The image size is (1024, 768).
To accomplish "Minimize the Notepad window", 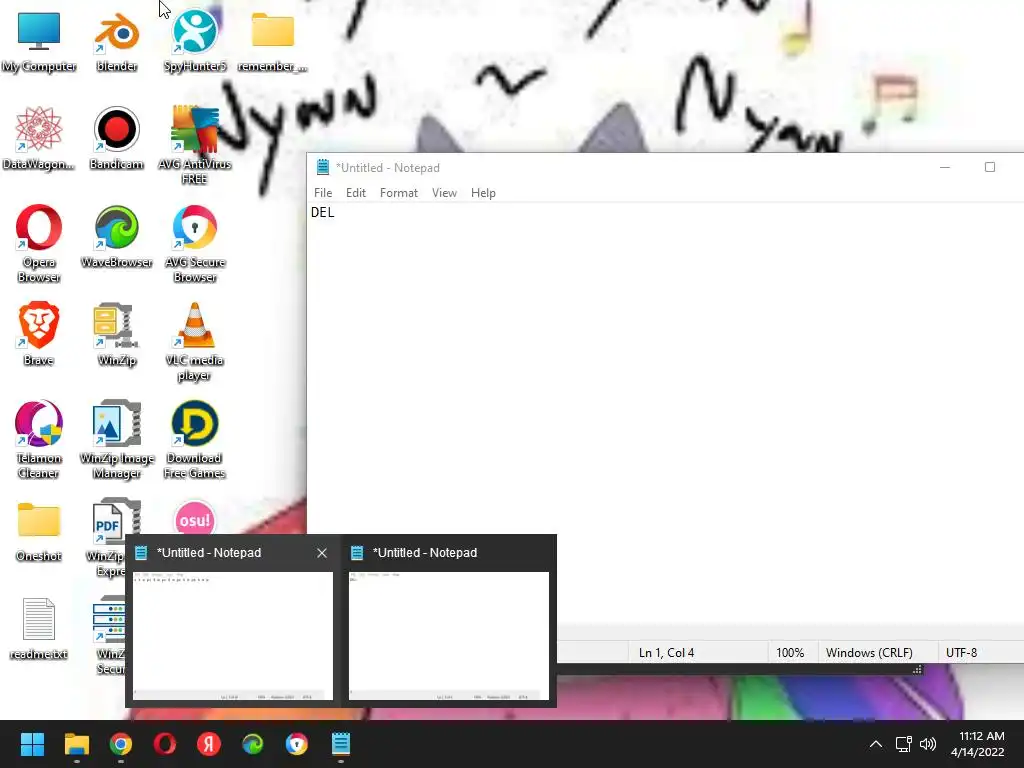I will pos(944,167).
